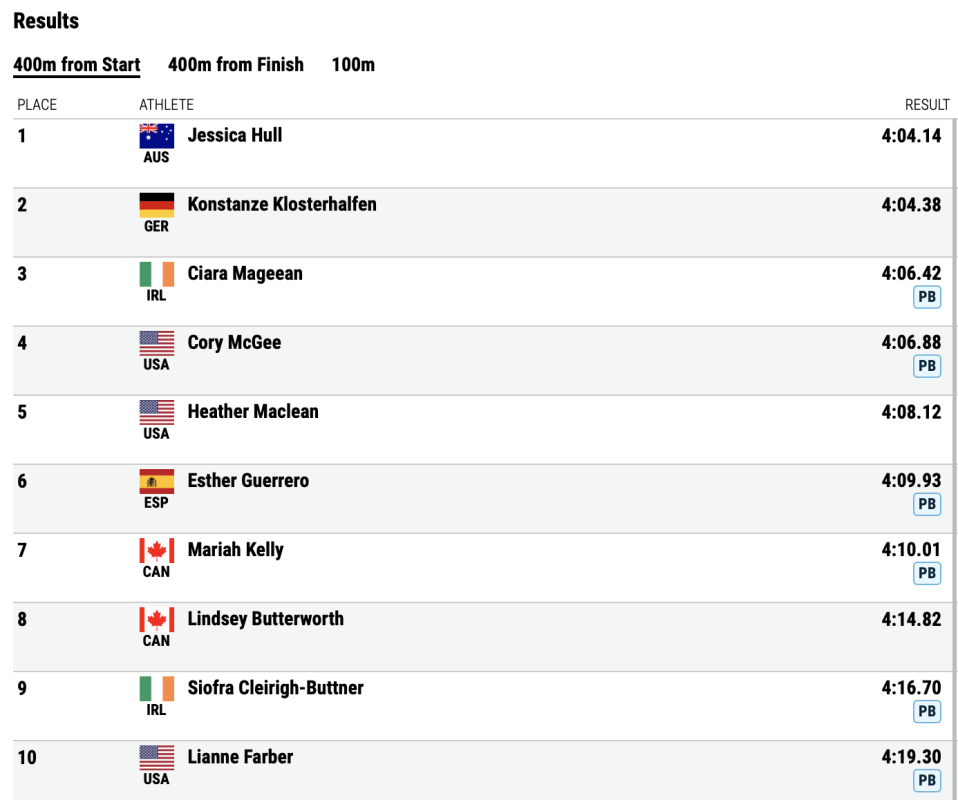Click the USA flag beside Lianne Farber
The width and height of the screenshot is (958, 800).
tap(156, 757)
